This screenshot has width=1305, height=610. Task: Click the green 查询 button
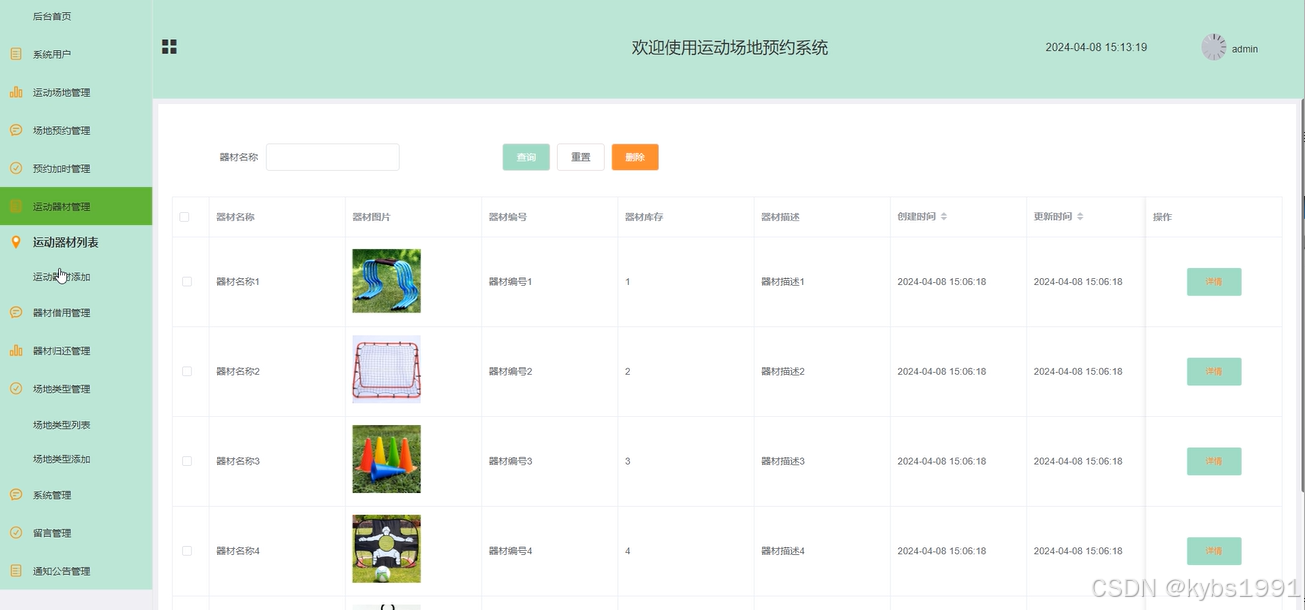[x=526, y=157]
